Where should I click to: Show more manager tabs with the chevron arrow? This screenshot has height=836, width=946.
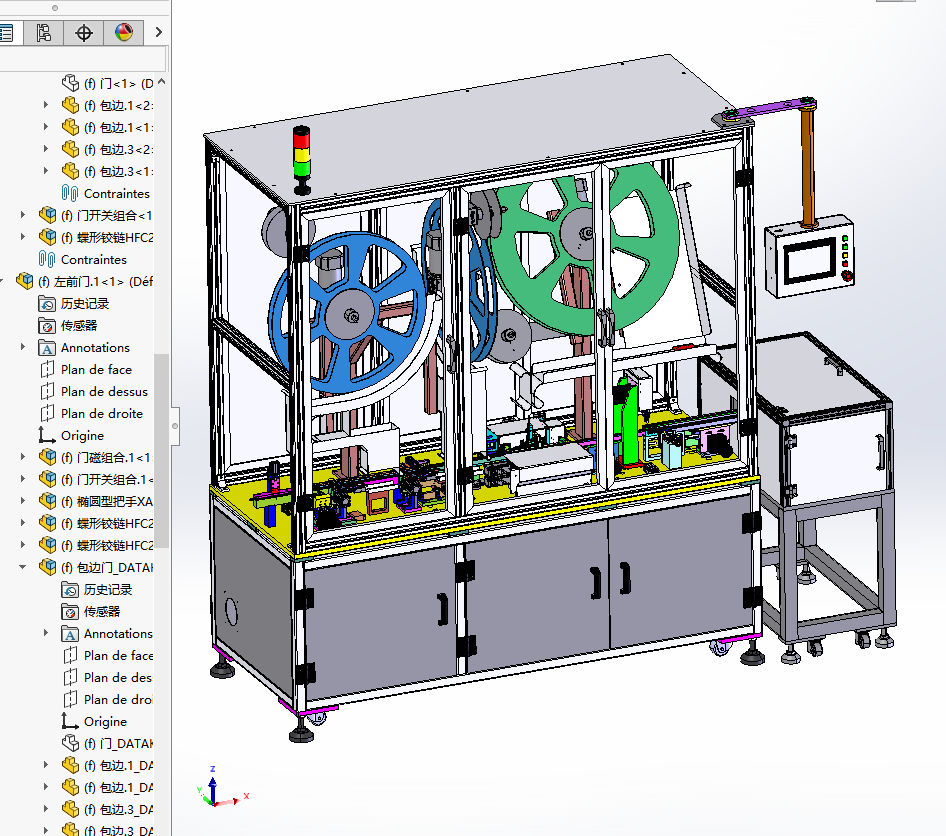click(158, 33)
